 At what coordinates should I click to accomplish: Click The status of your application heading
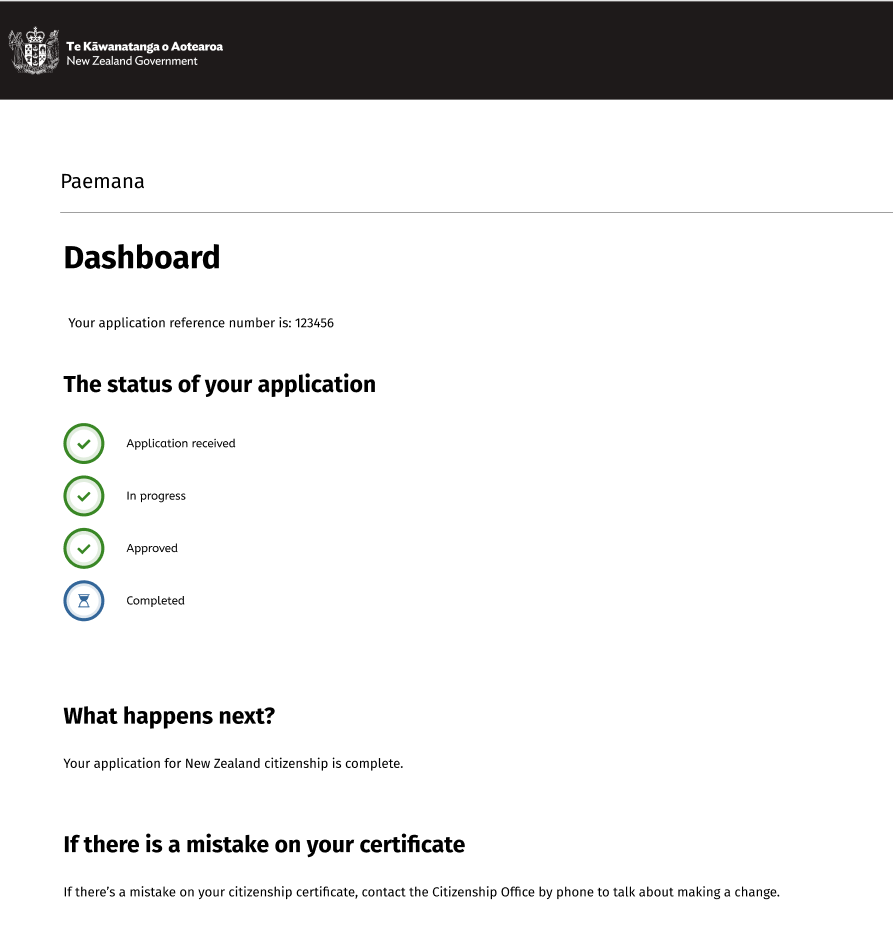[x=219, y=385]
